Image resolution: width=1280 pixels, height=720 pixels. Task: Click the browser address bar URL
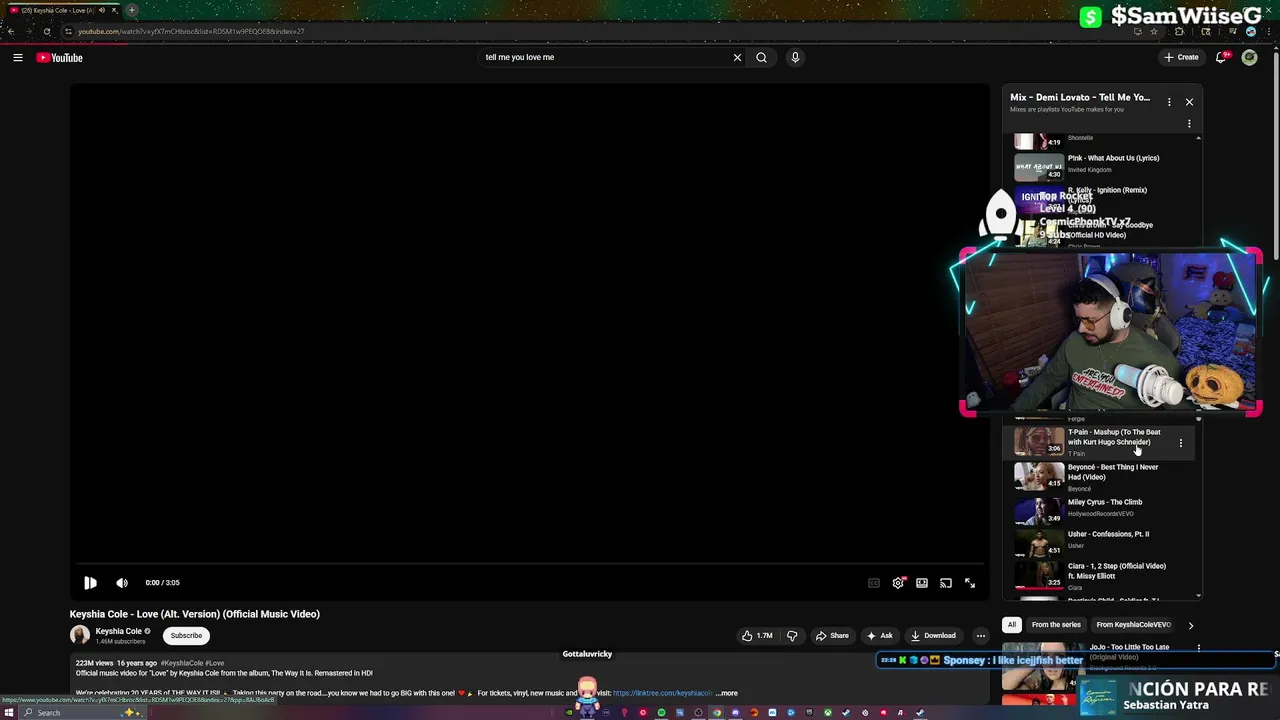[190, 31]
